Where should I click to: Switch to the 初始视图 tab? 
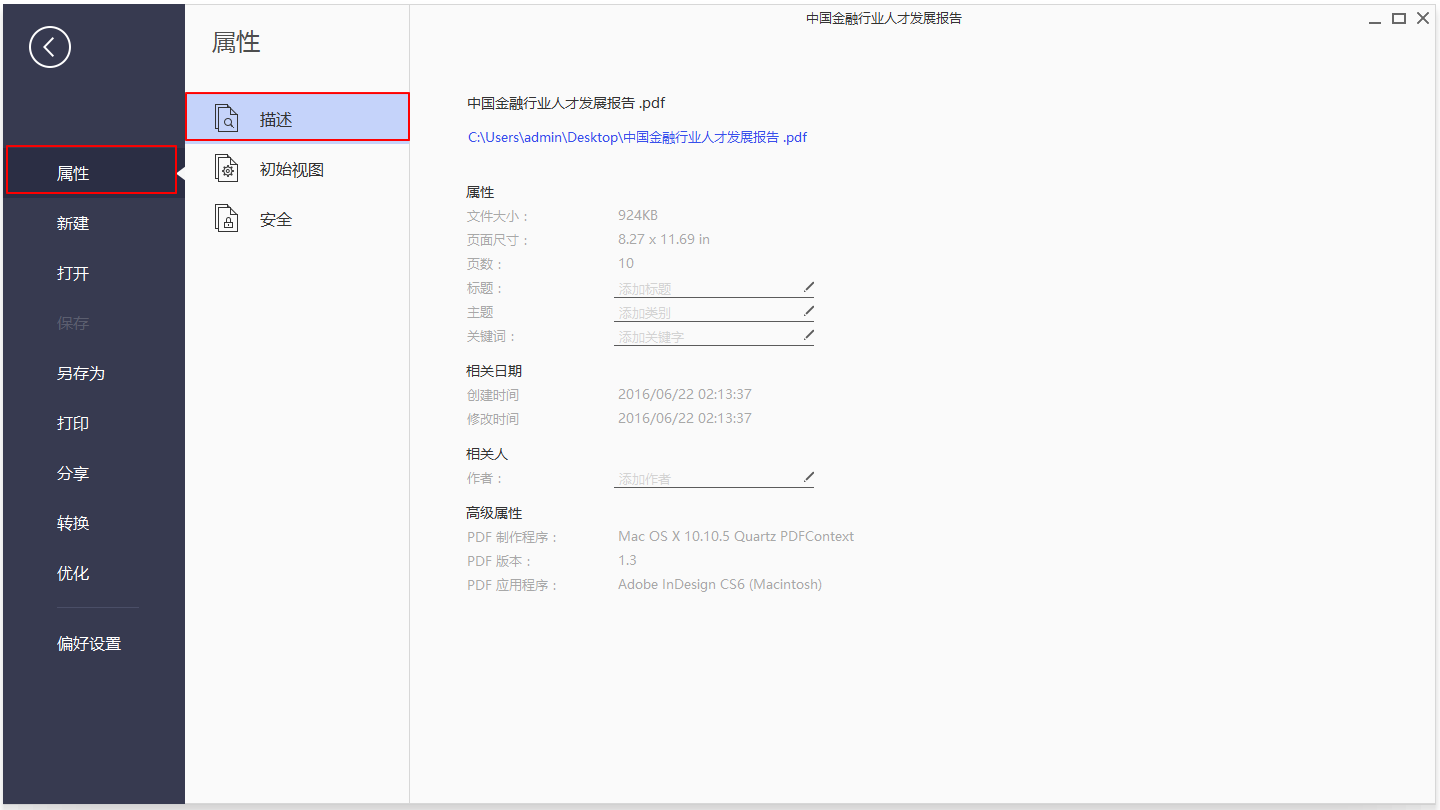click(298, 169)
